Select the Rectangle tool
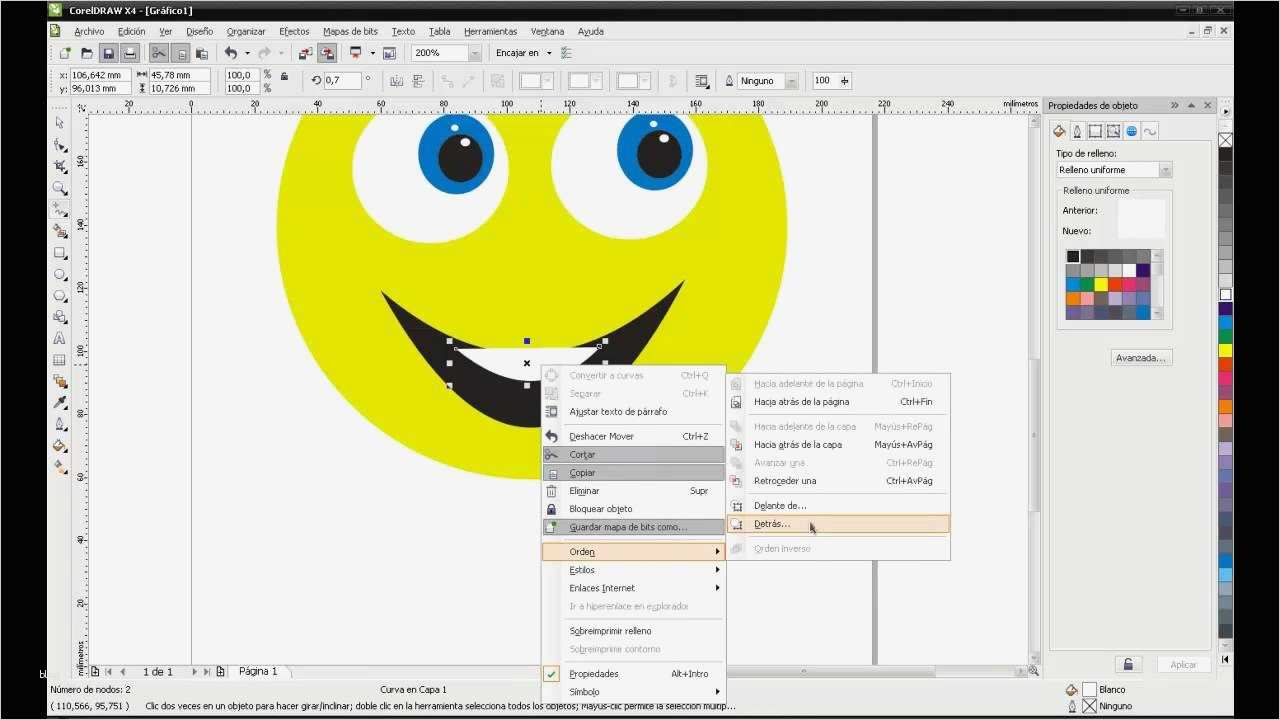Viewport: 1280px width, 720px height. 60,253
